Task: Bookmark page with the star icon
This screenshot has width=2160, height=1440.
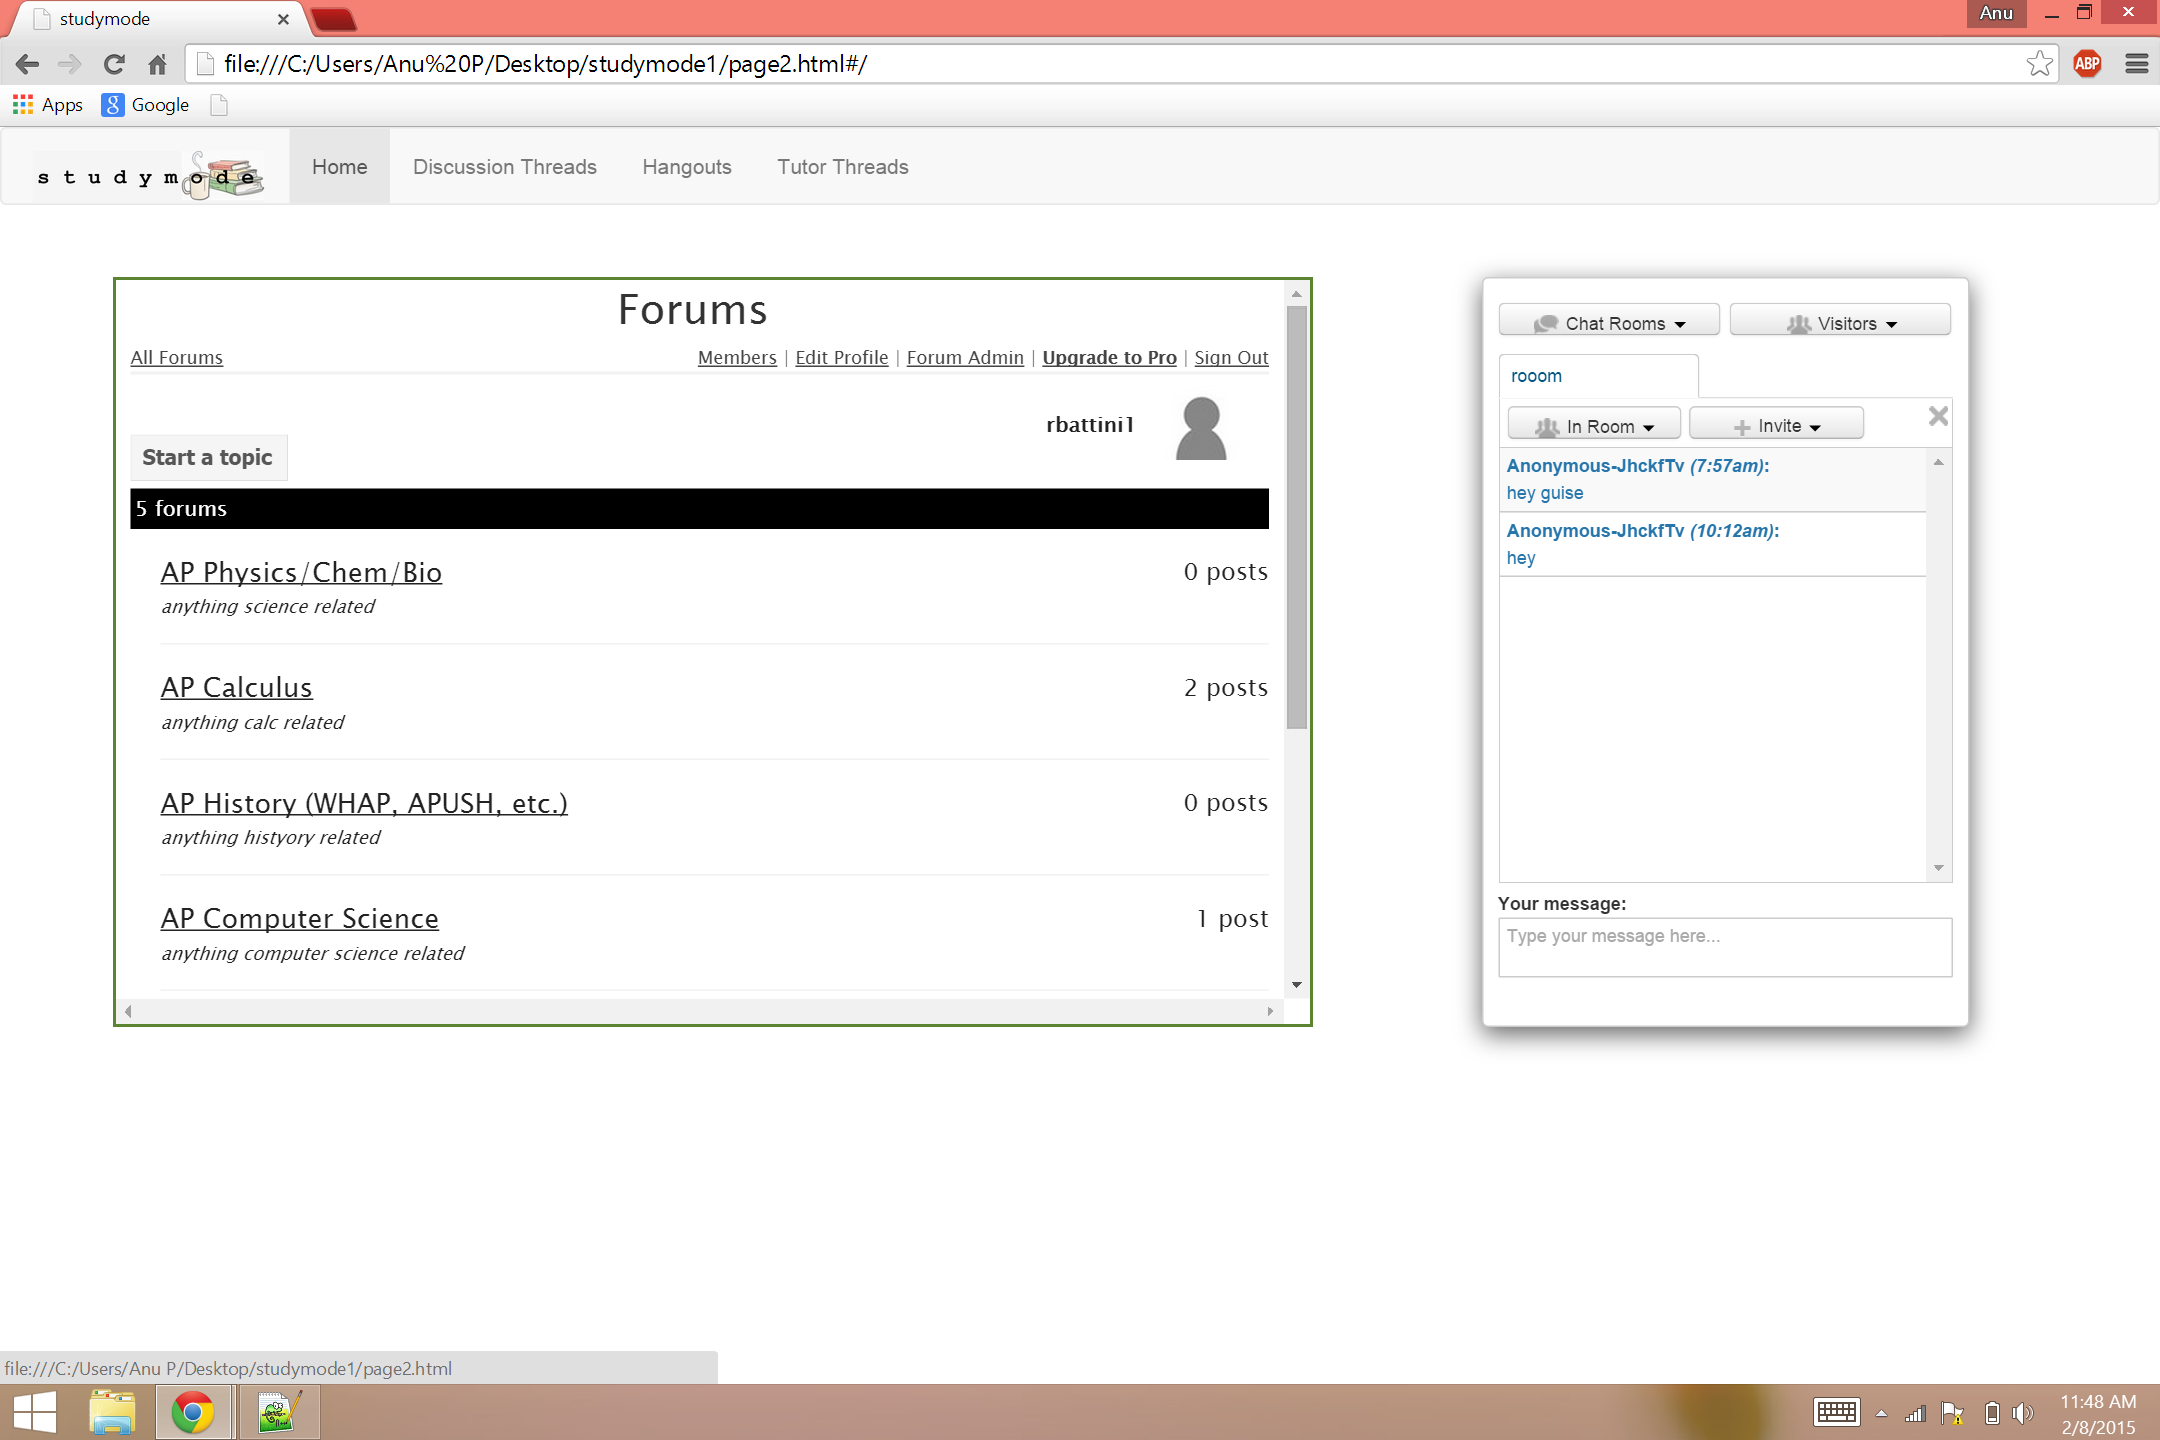Action: tap(2039, 64)
